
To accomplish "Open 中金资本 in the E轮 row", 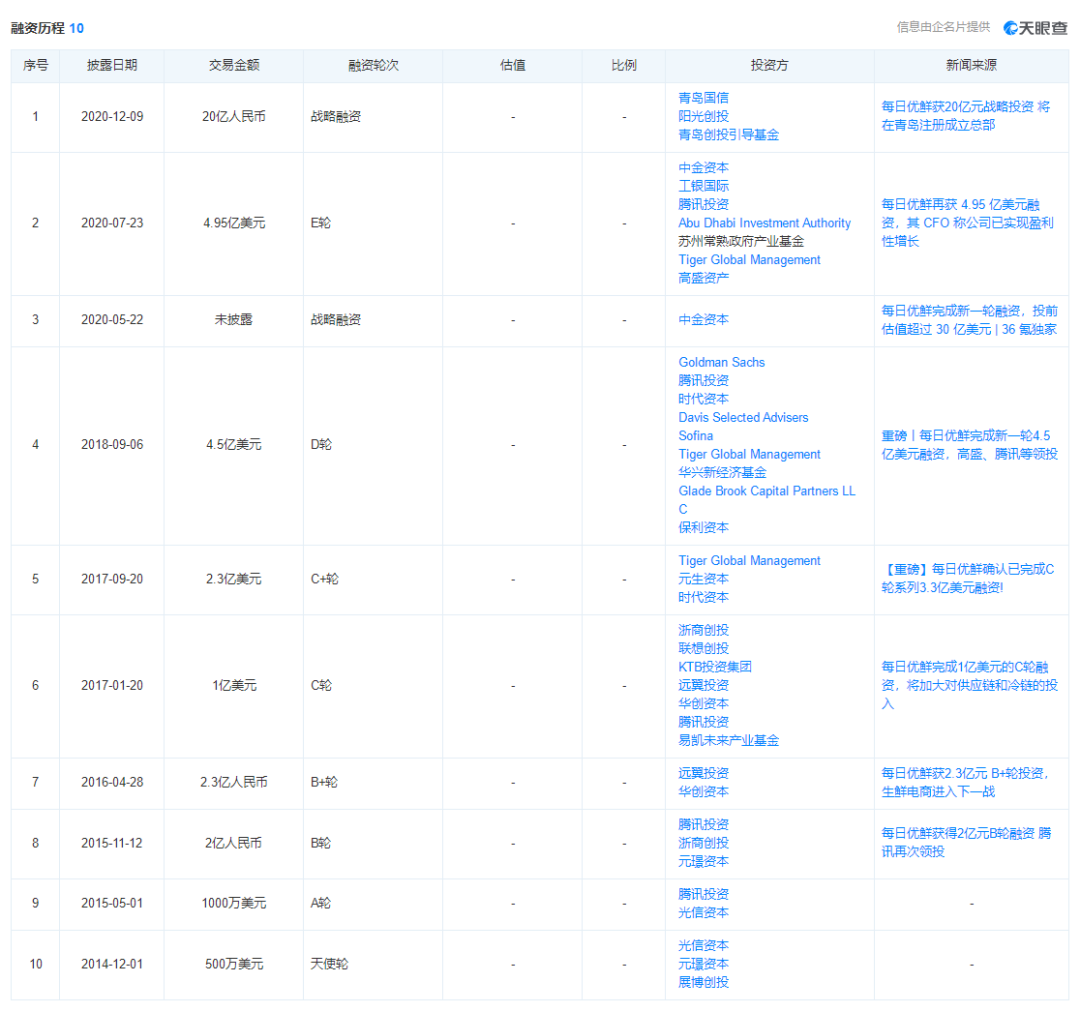I will click(x=703, y=167).
